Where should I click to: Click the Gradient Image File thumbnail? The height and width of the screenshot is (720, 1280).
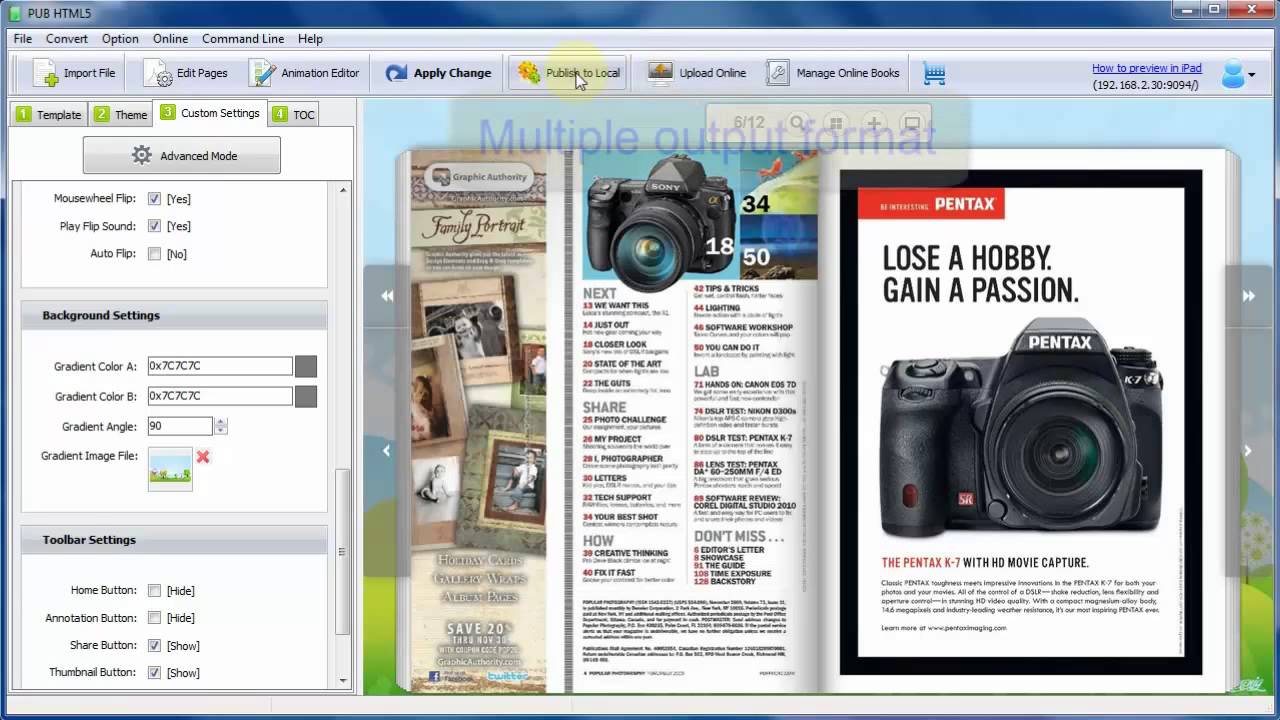point(170,468)
